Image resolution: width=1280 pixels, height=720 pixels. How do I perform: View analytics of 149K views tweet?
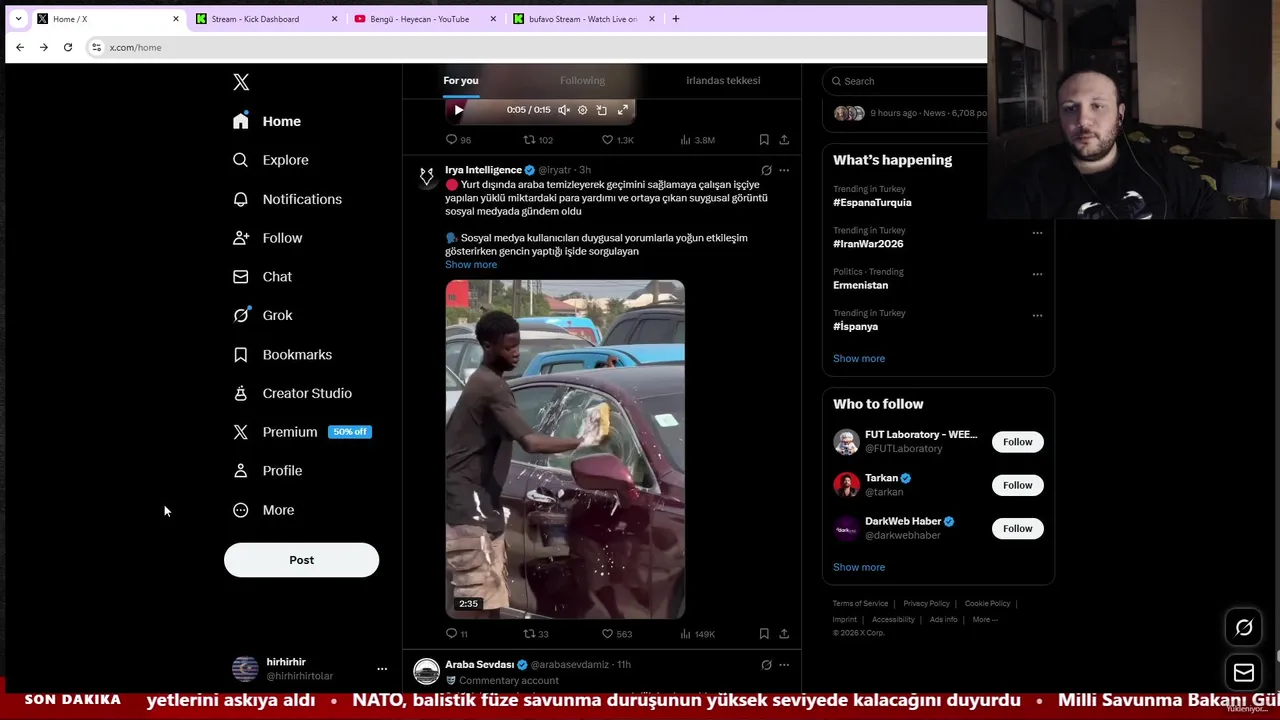[x=697, y=634]
